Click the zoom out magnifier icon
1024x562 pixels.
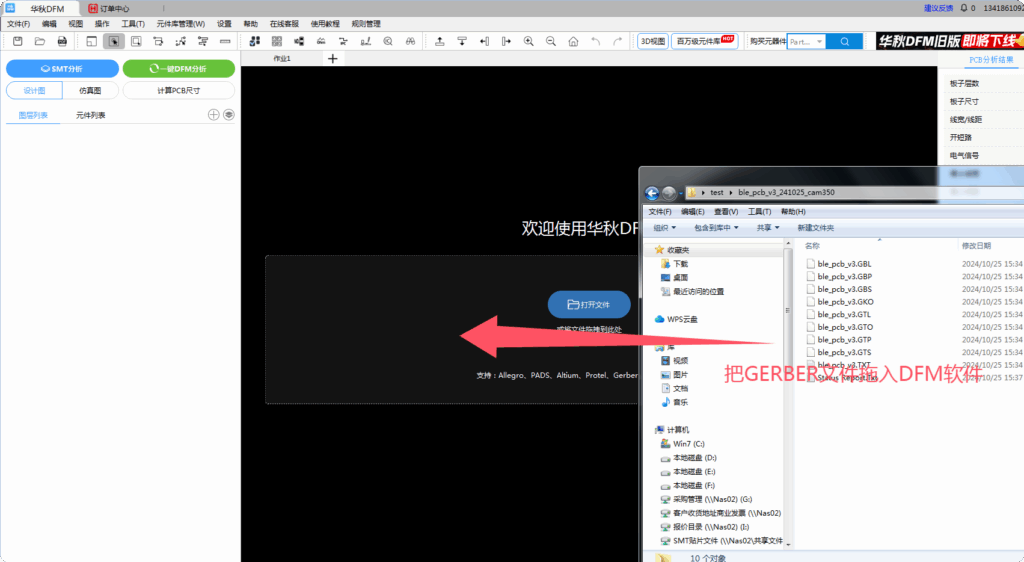click(550, 42)
